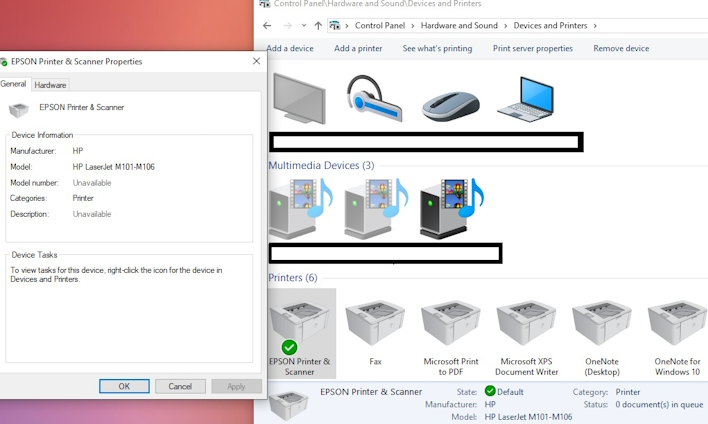Click the Manufacturer label in the dialog

point(33,151)
